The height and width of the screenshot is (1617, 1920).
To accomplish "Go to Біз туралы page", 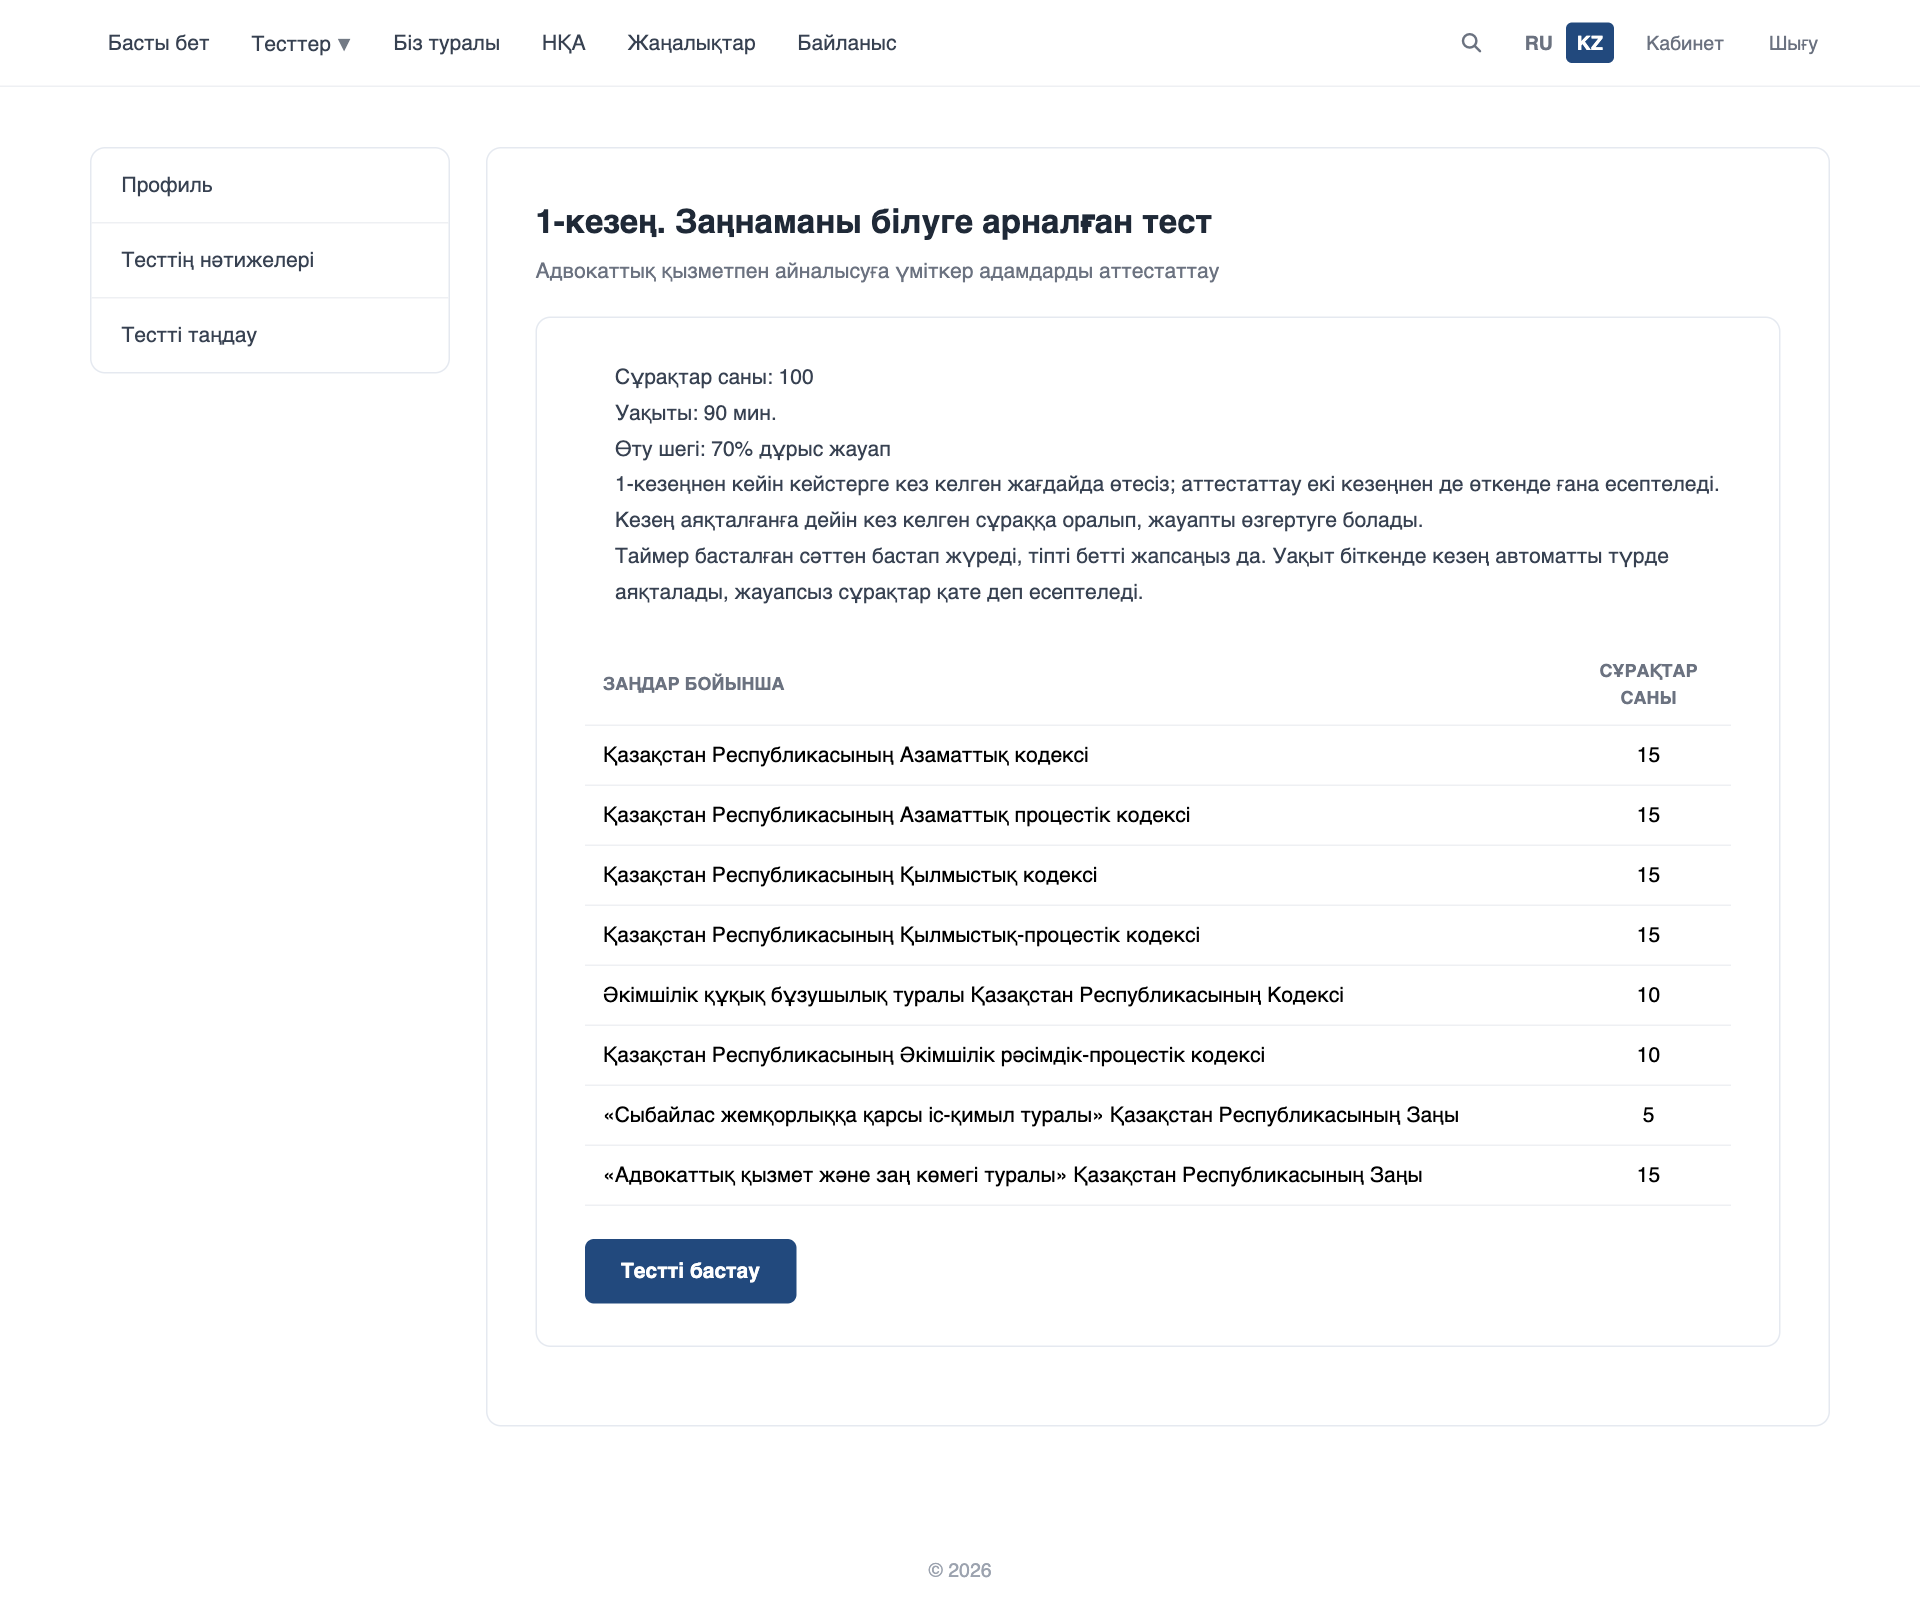I will (446, 43).
